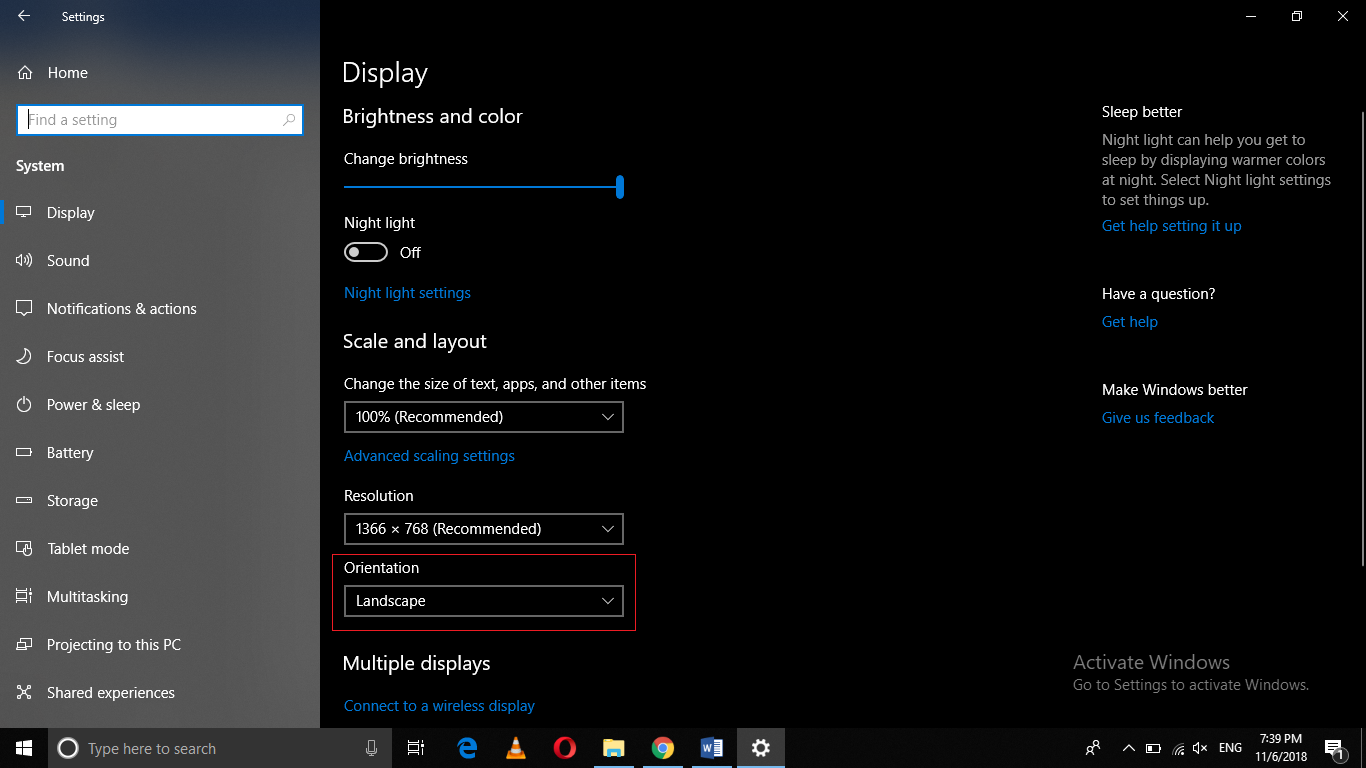
Task: Expand the text size scaling dropdown
Action: [483, 417]
